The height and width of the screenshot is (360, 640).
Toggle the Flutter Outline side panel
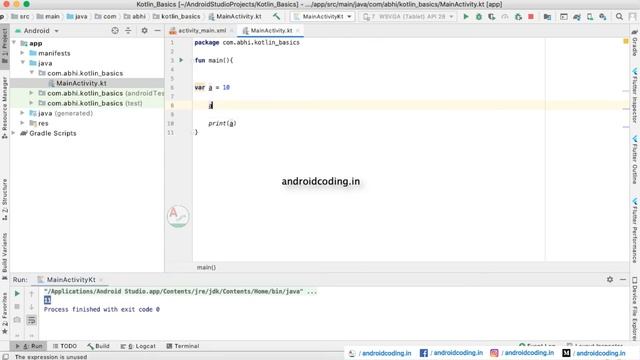(x=635, y=160)
